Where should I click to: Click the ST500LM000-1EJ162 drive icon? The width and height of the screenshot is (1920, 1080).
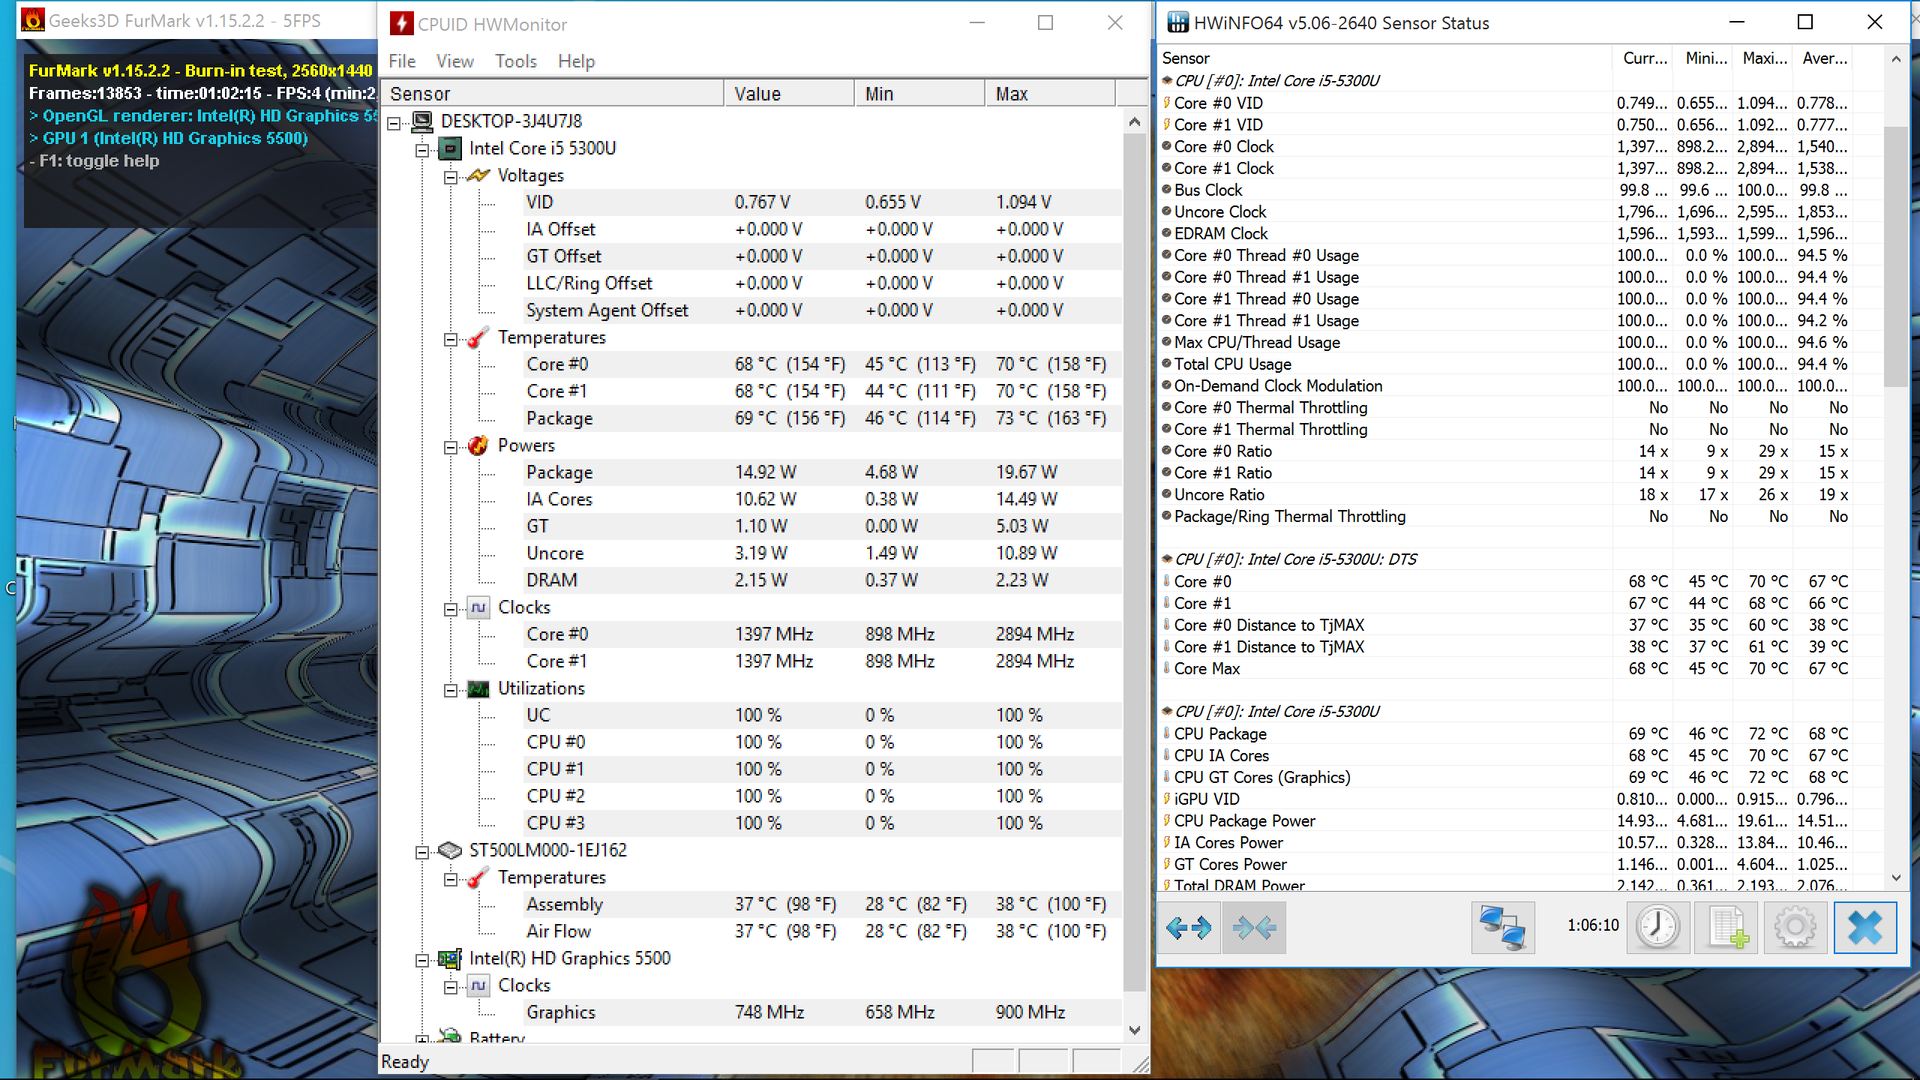(x=450, y=850)
